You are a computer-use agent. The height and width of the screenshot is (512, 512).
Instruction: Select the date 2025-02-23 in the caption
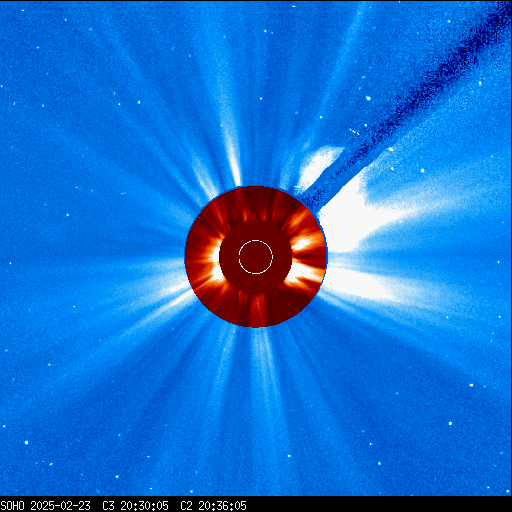point(60,506)
